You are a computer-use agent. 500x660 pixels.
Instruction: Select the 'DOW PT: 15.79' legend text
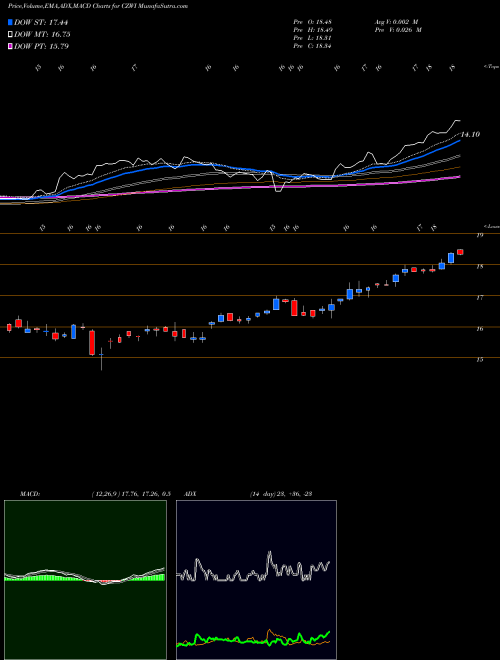pyautogui.click(x=41, y=46)
